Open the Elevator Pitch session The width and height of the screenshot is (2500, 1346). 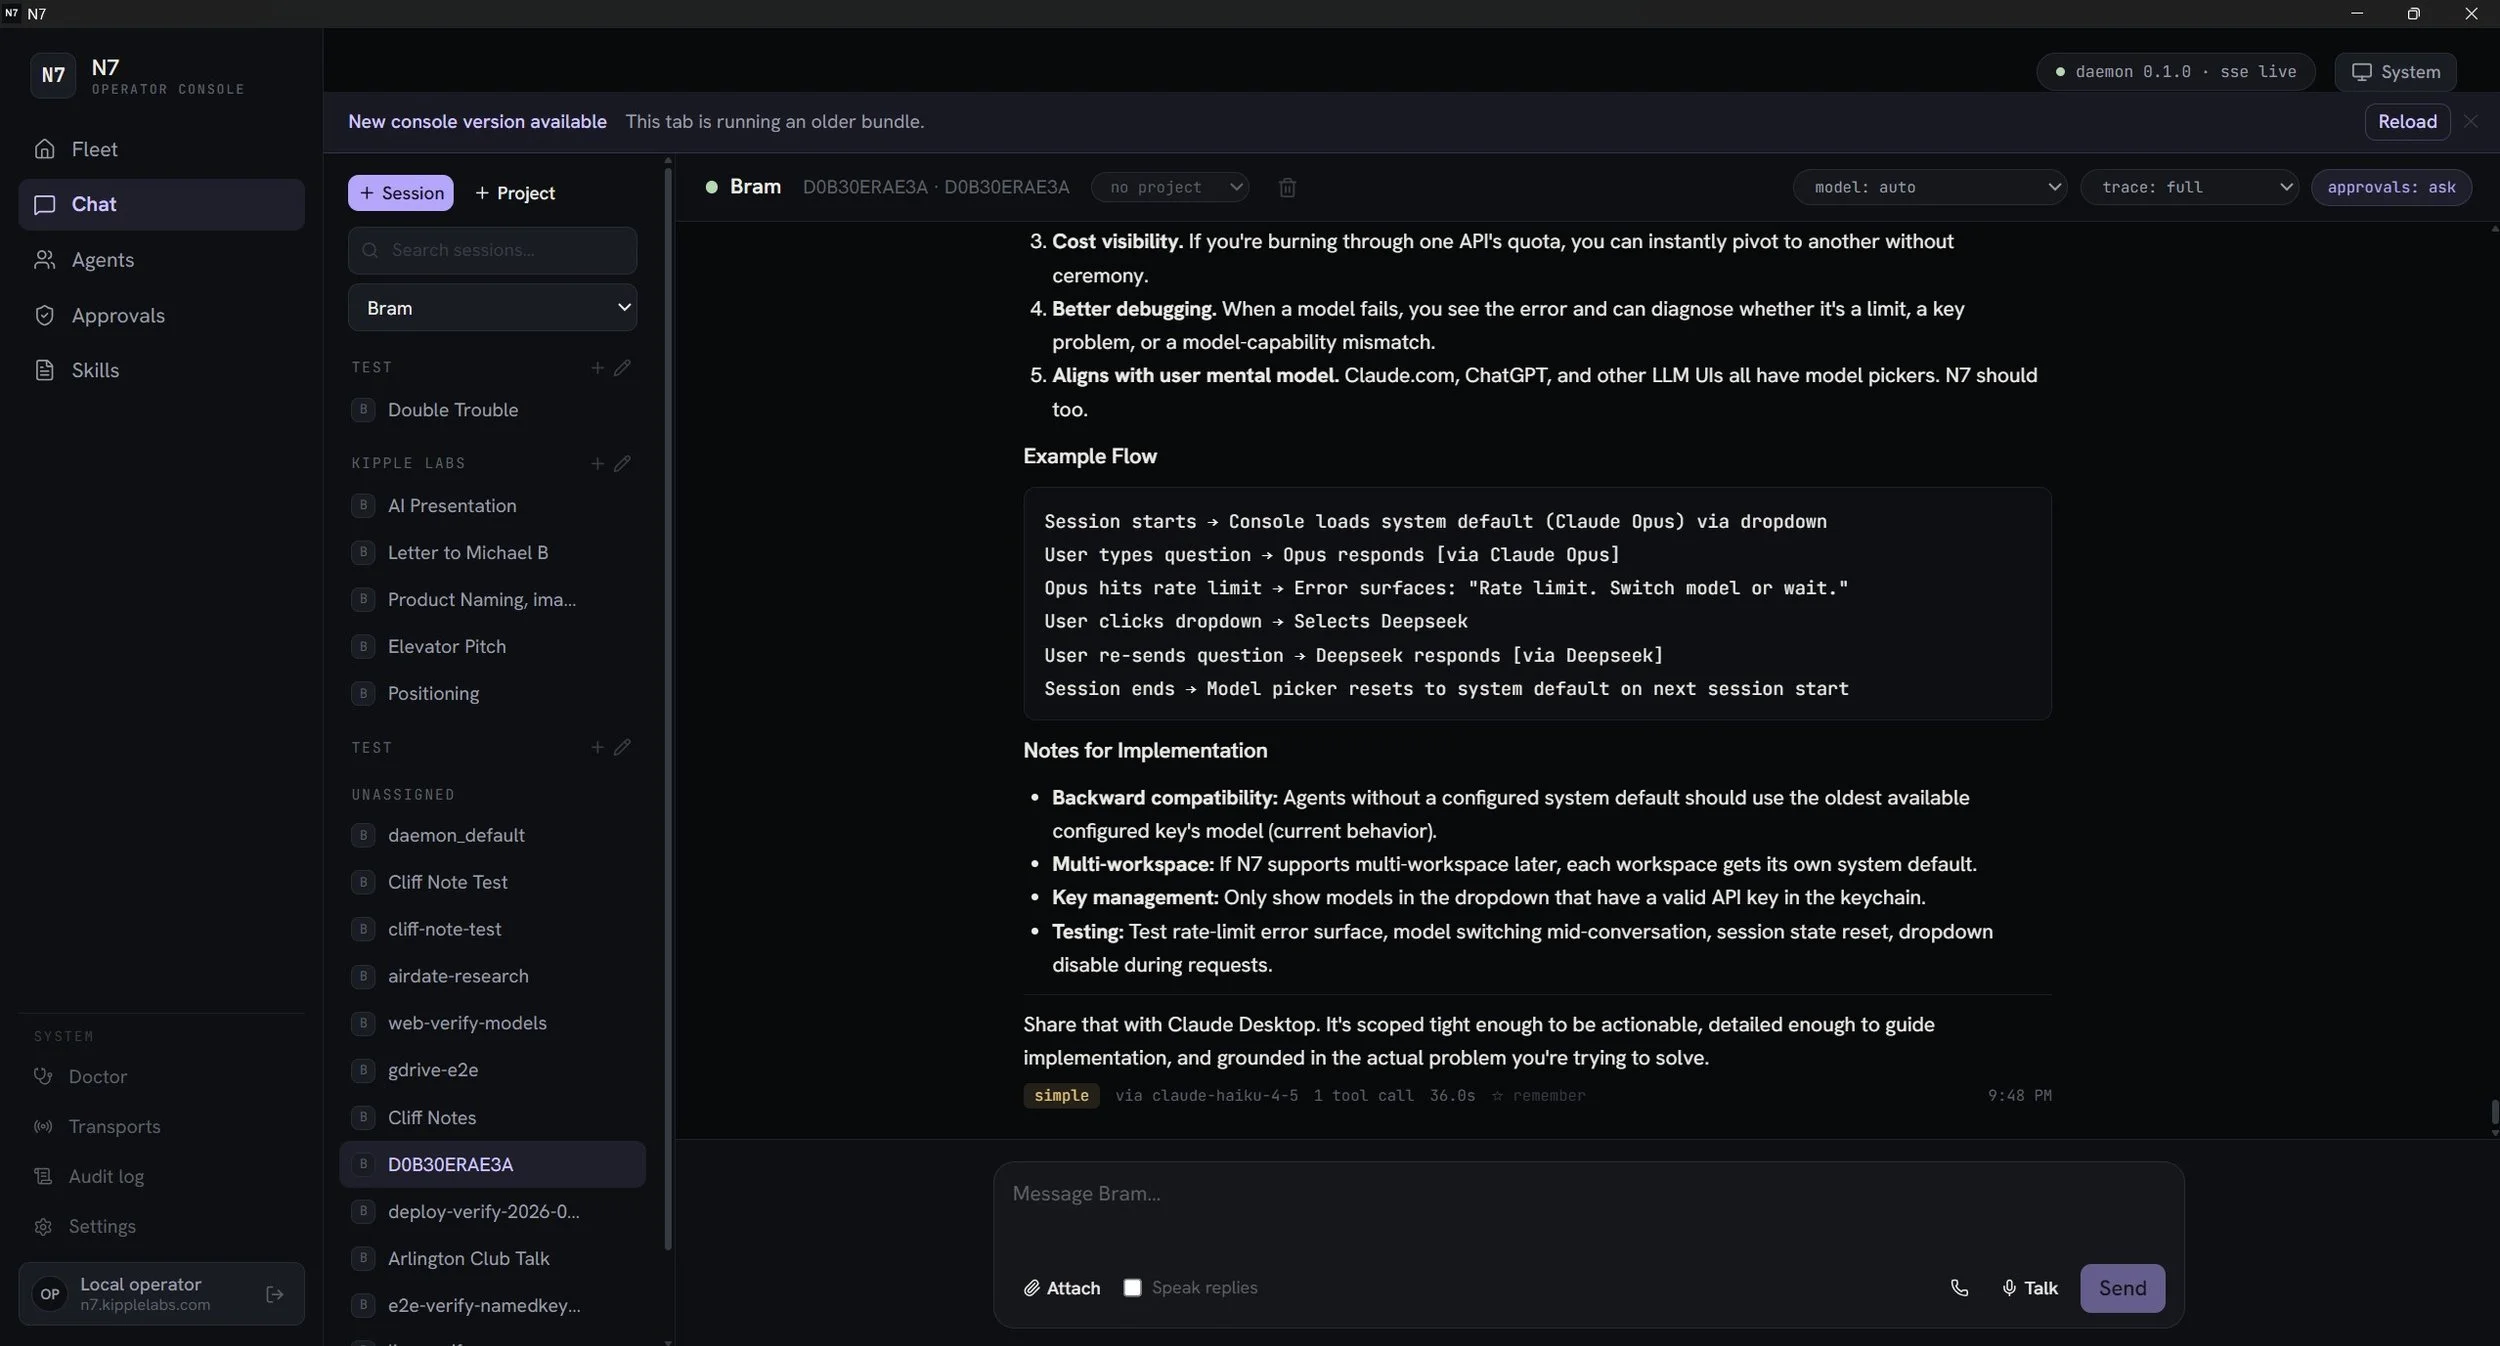click(492, 646)
